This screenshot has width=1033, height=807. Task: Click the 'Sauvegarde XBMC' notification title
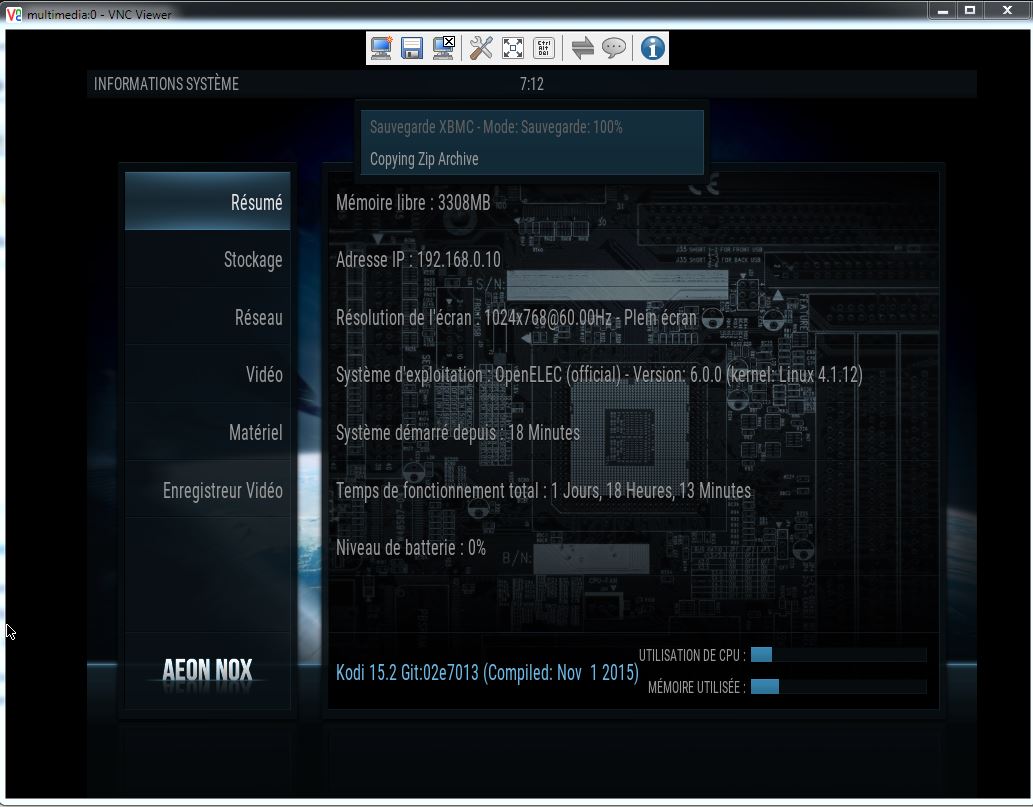pyautogui.click(x=496, y=127)
